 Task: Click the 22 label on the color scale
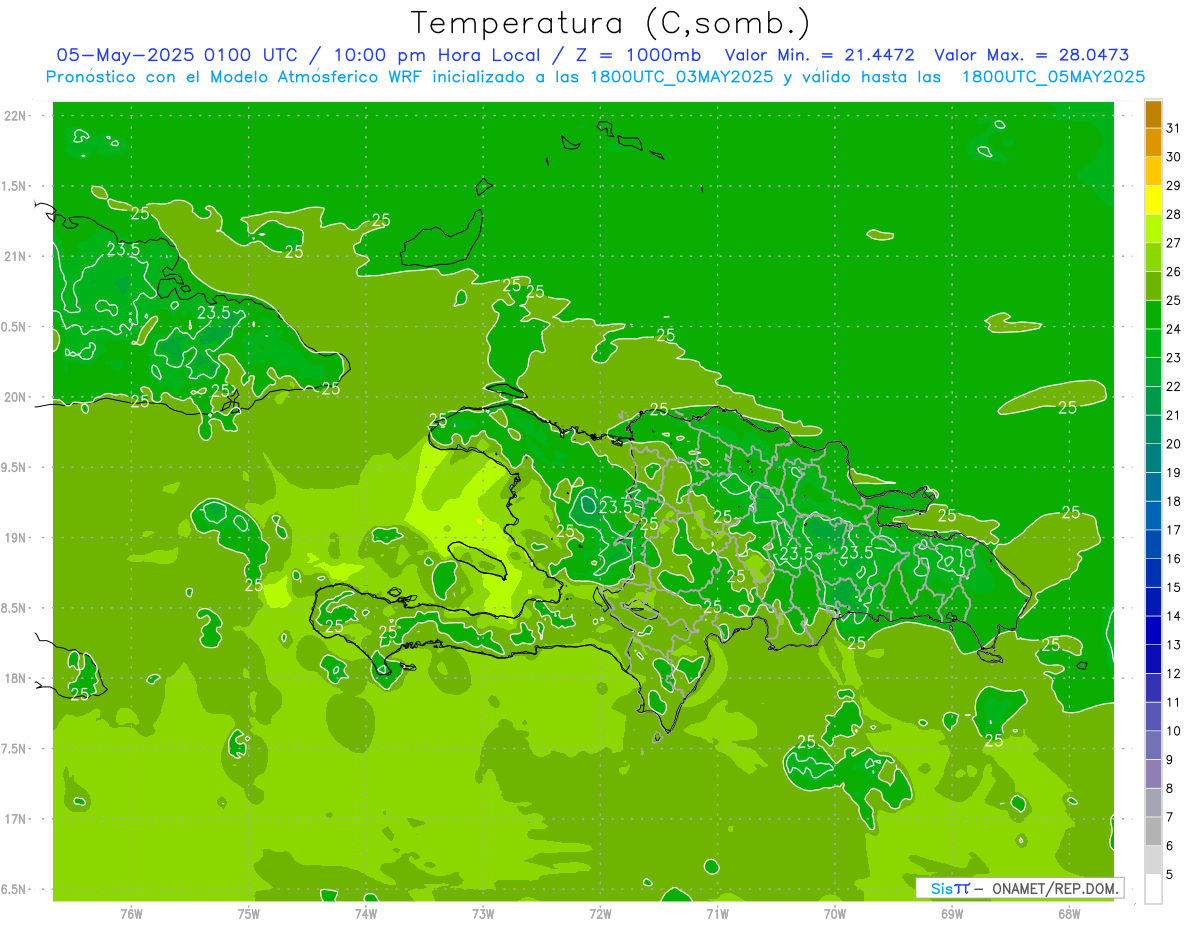coord(1173,387)
